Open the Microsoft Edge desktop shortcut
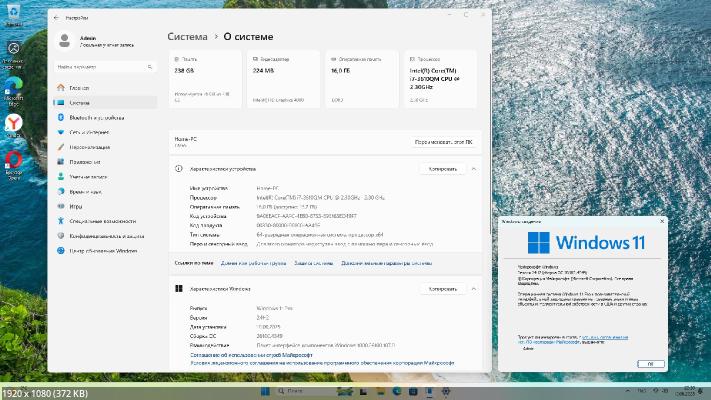The height and width of the screenshot is (400, 711). point(13,91)
